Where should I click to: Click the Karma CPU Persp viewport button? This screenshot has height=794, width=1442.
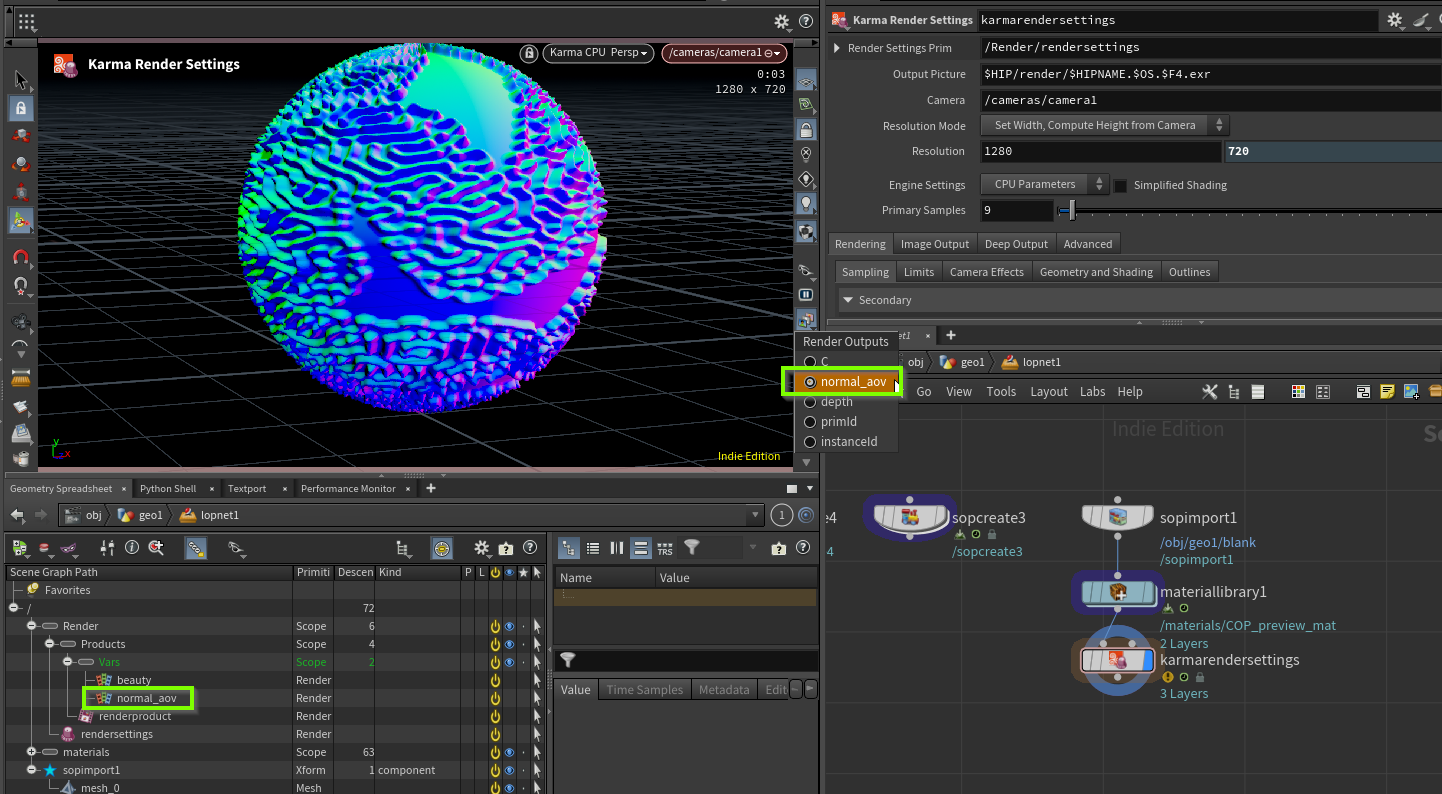598,53
